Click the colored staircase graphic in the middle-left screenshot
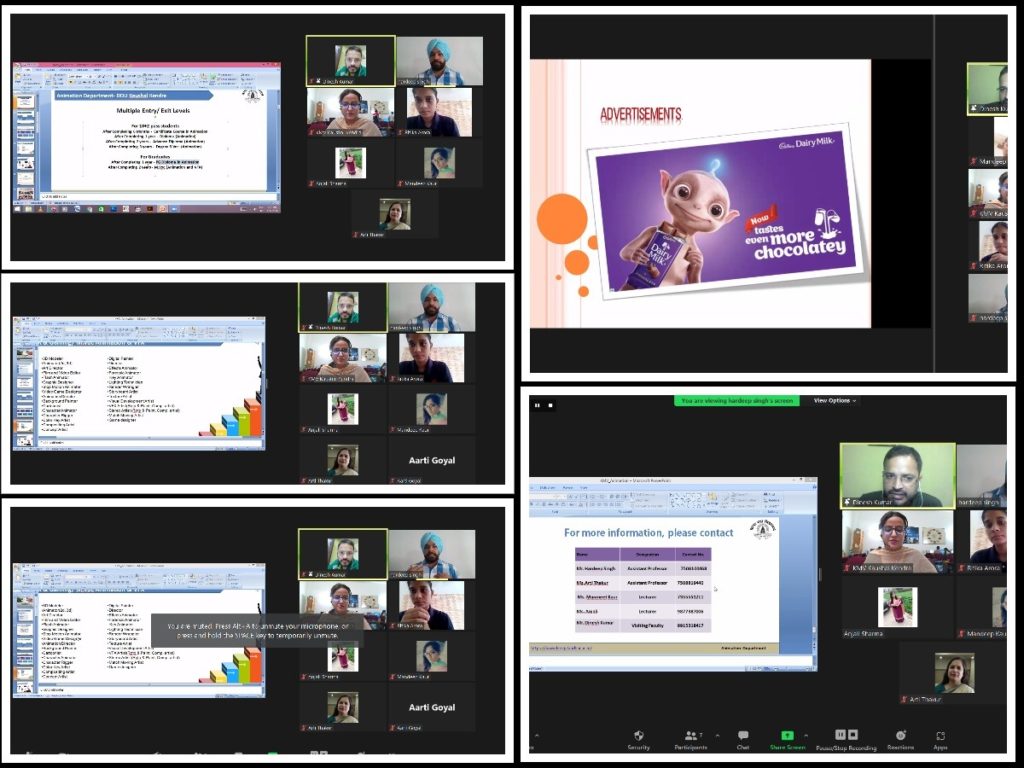This screenshot has height=768, width=1024. (230, 416)
